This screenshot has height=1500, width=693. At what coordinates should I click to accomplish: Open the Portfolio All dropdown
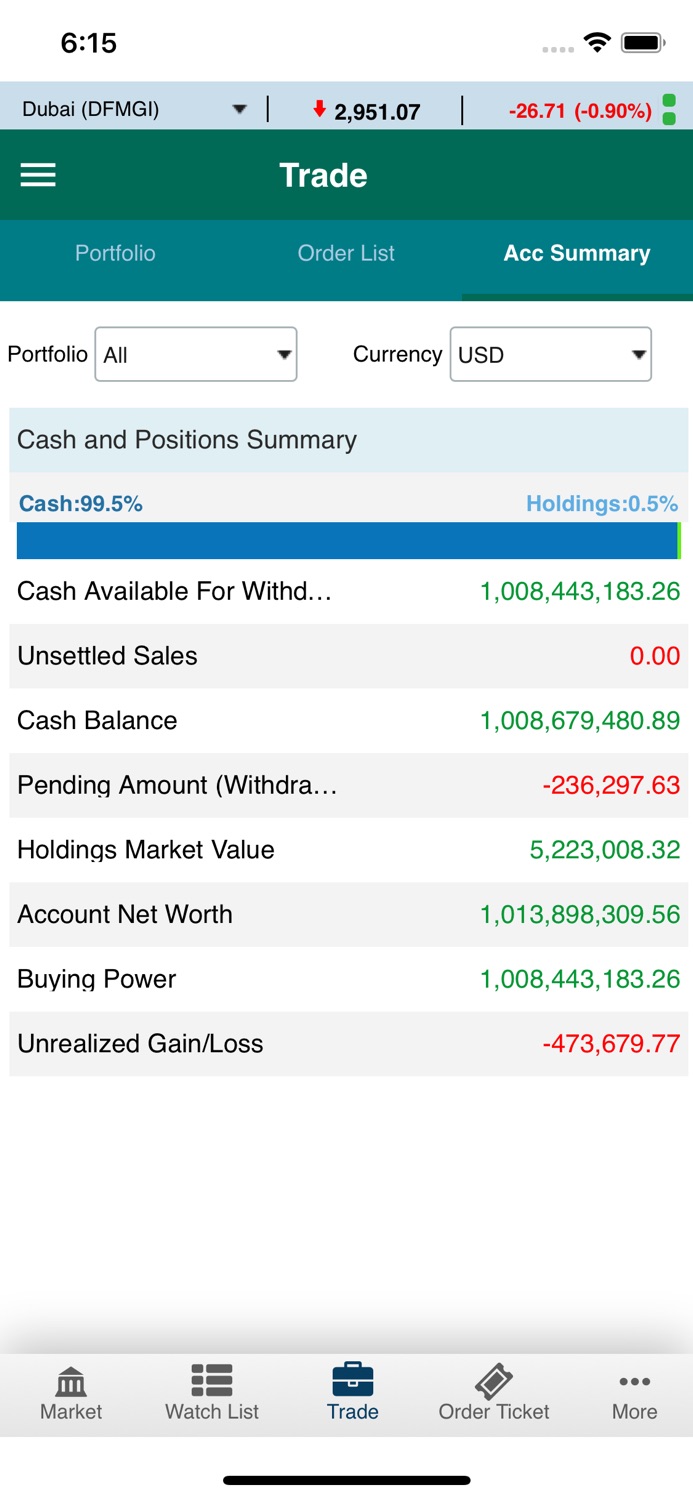[196, 354]
